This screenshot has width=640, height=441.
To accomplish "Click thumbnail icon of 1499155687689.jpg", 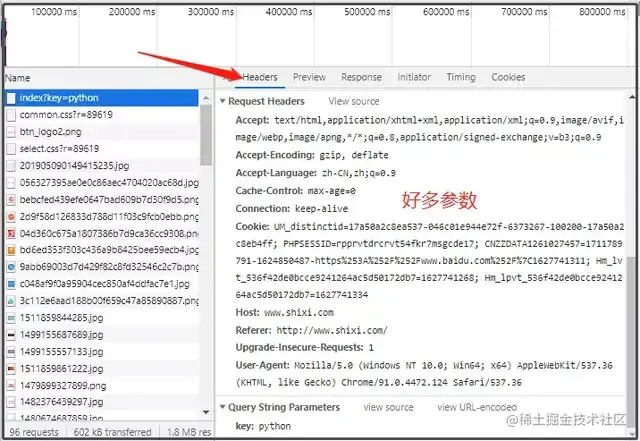I will [x=11, y=335].
